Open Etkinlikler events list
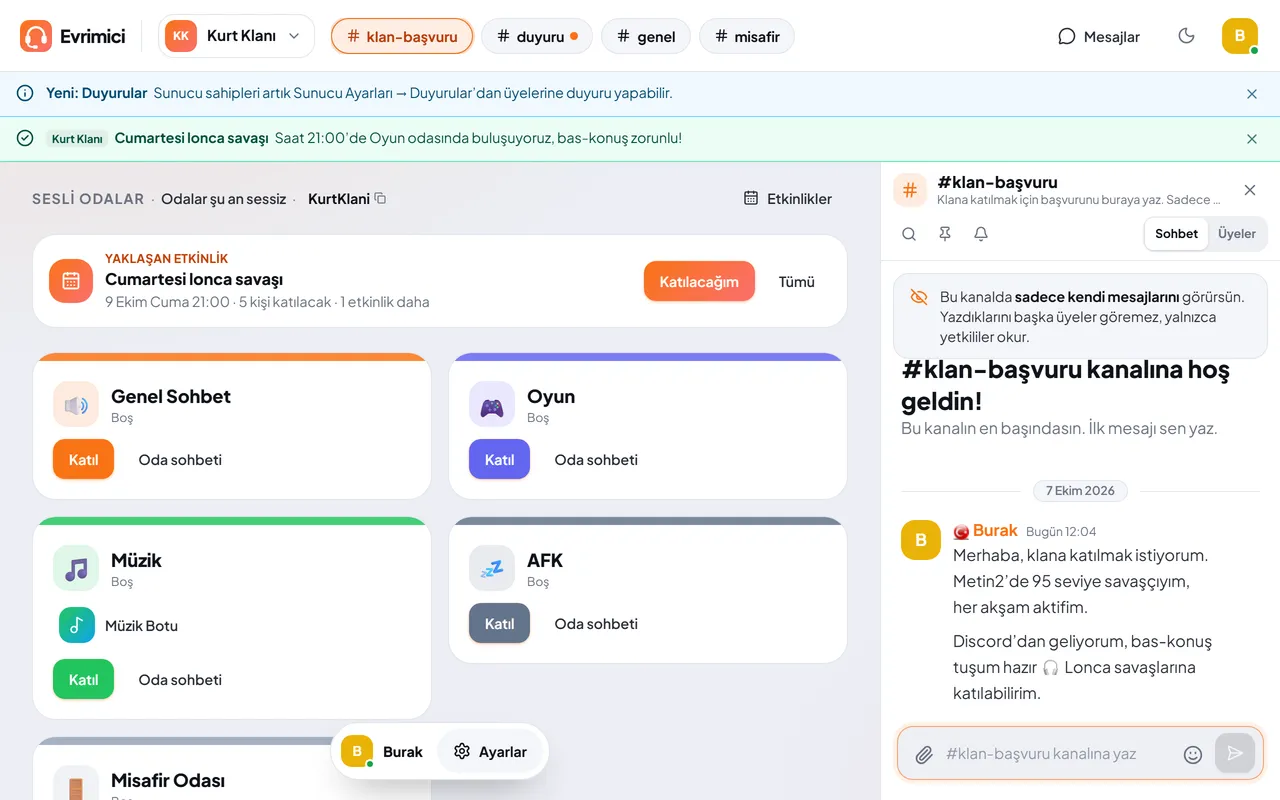1280x800 pixels. [788, 199]
